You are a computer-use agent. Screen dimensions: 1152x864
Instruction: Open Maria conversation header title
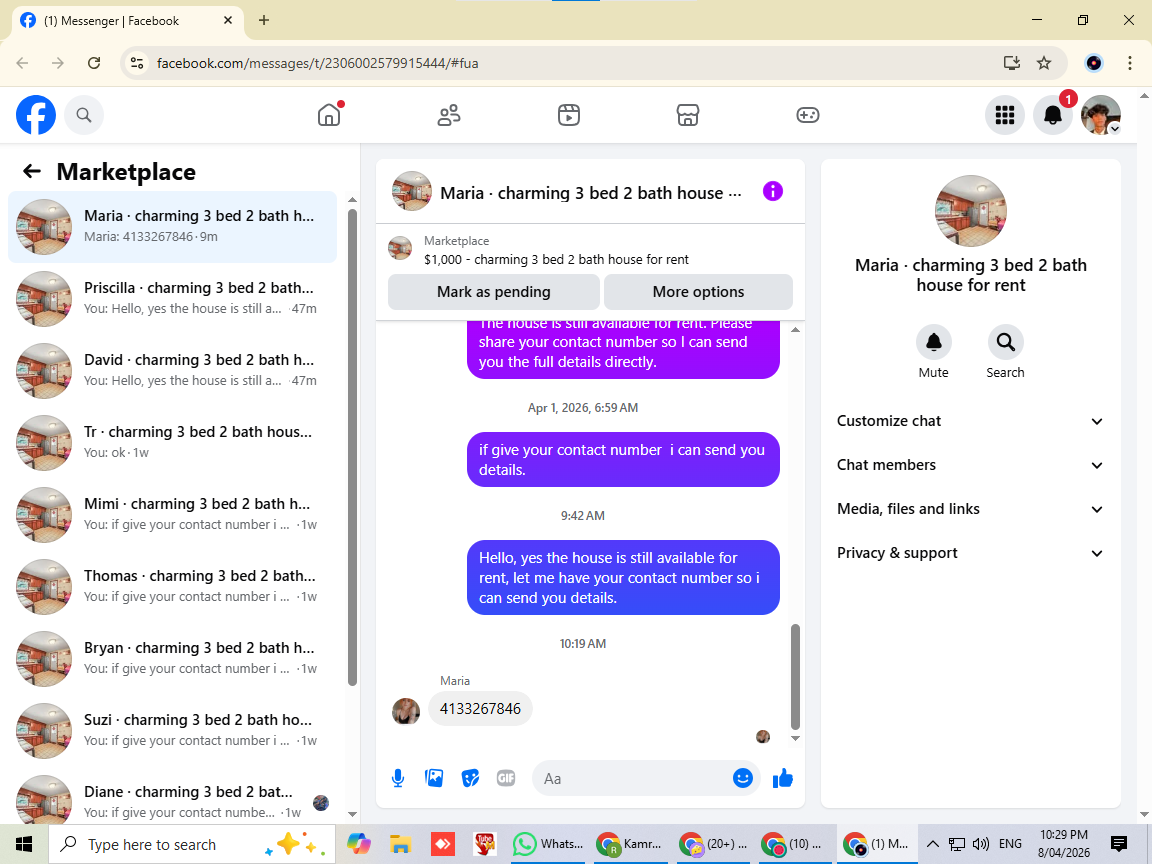click(x=591, y=193)
